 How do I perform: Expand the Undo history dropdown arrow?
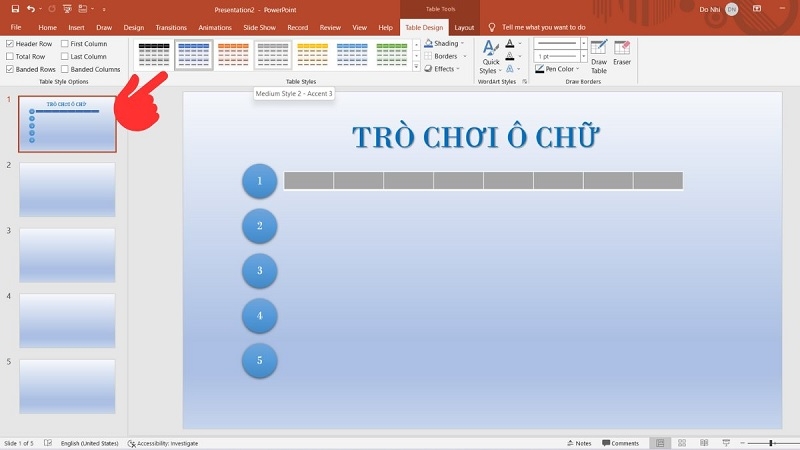[41, 9]
